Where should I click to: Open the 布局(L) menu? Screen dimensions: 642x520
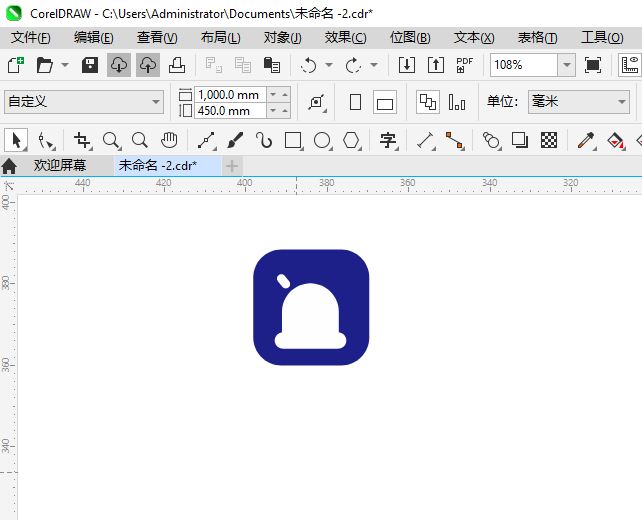[x=221, y=38]
